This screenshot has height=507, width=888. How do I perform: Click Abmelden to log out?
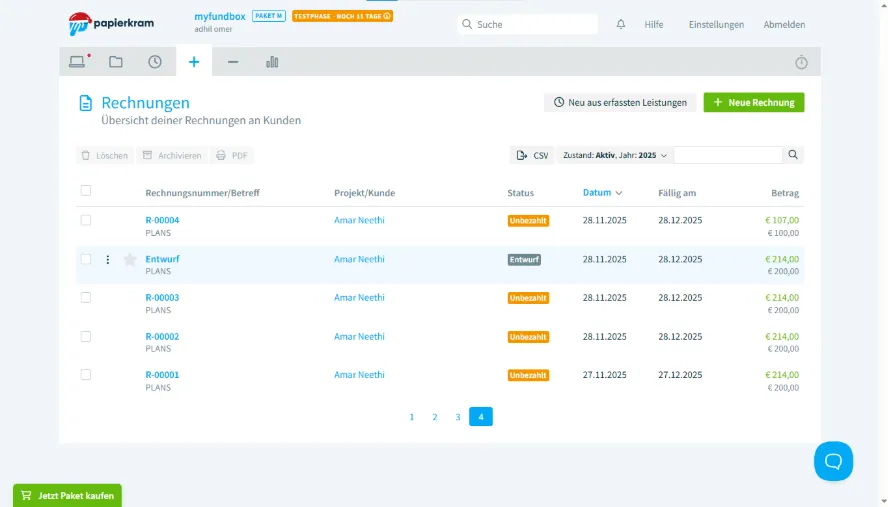point(784,24)
